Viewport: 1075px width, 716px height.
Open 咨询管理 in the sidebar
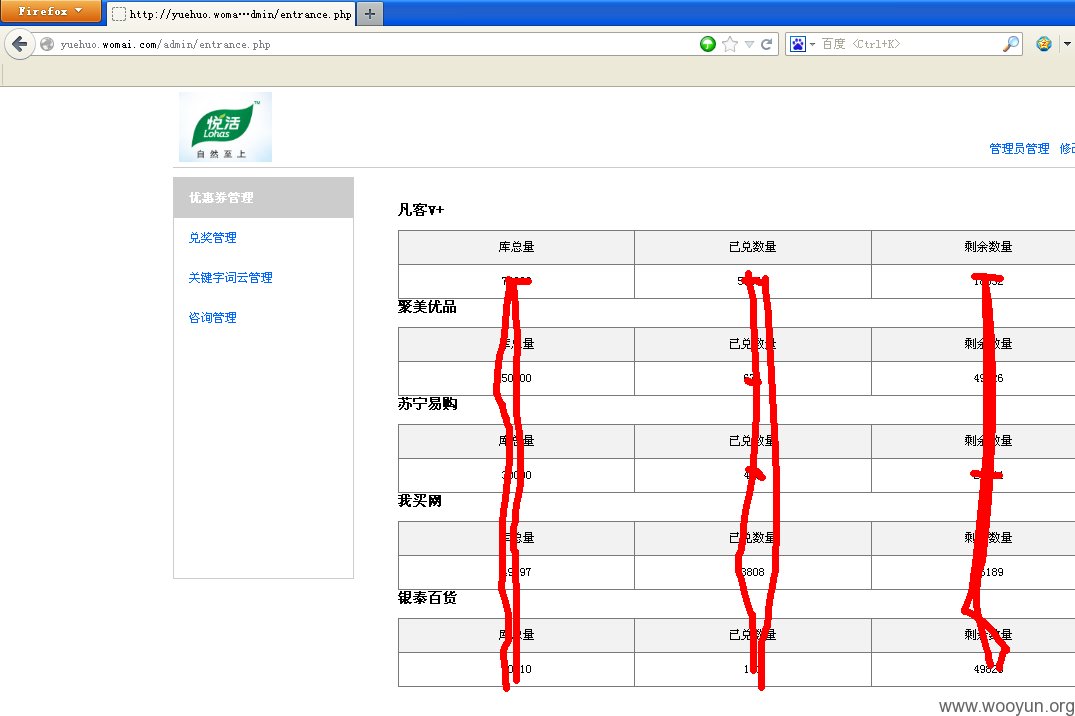click(x=213, y=317)
